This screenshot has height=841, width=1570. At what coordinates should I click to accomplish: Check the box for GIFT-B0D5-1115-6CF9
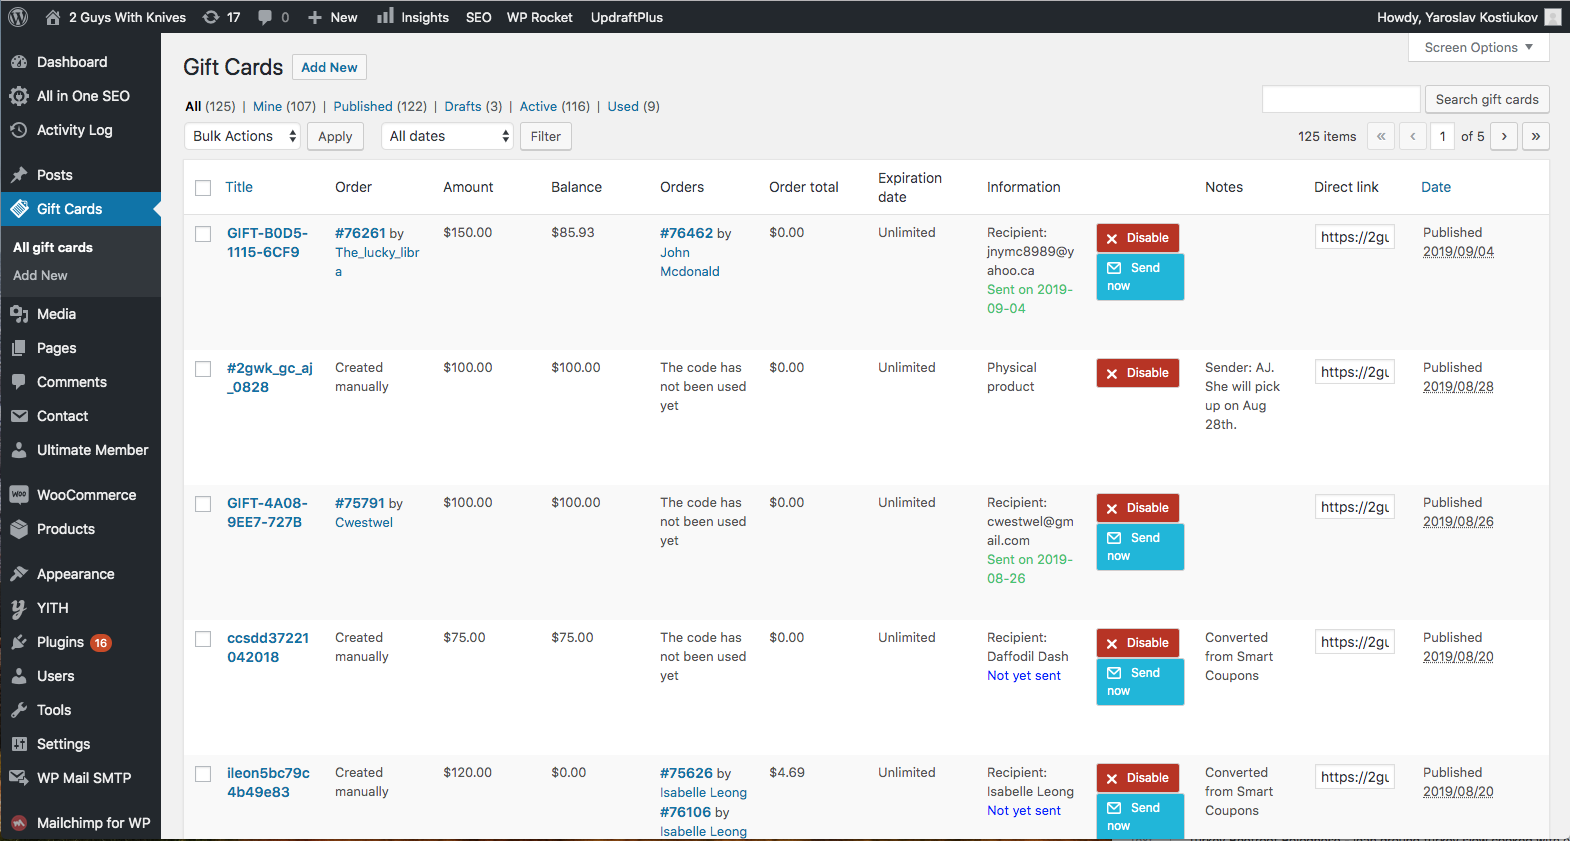point(203,234)
